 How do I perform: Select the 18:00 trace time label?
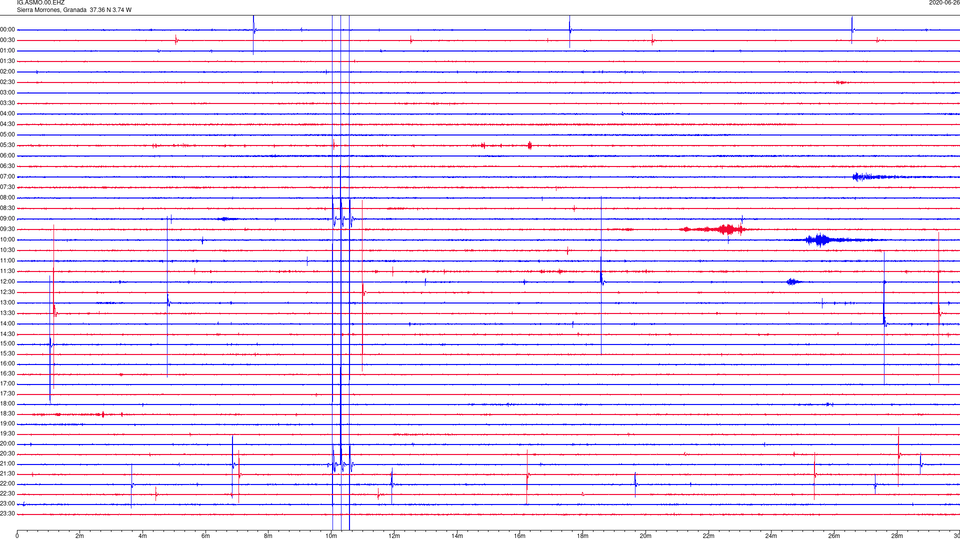click(8, 403)
